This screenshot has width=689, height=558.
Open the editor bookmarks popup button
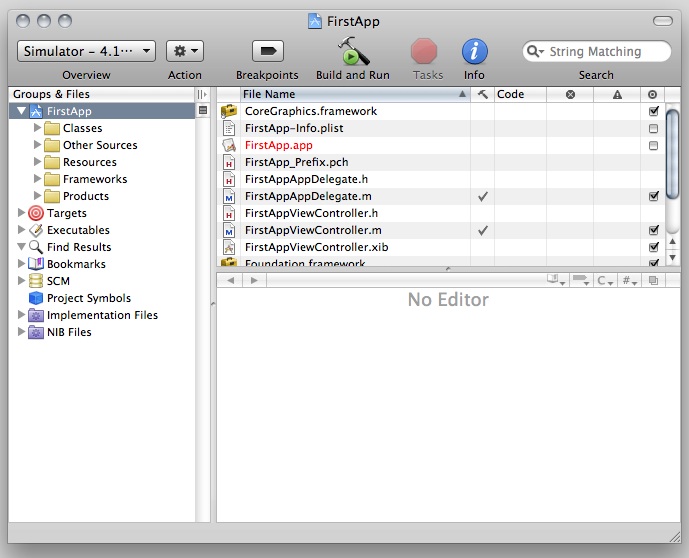(555, 280)
